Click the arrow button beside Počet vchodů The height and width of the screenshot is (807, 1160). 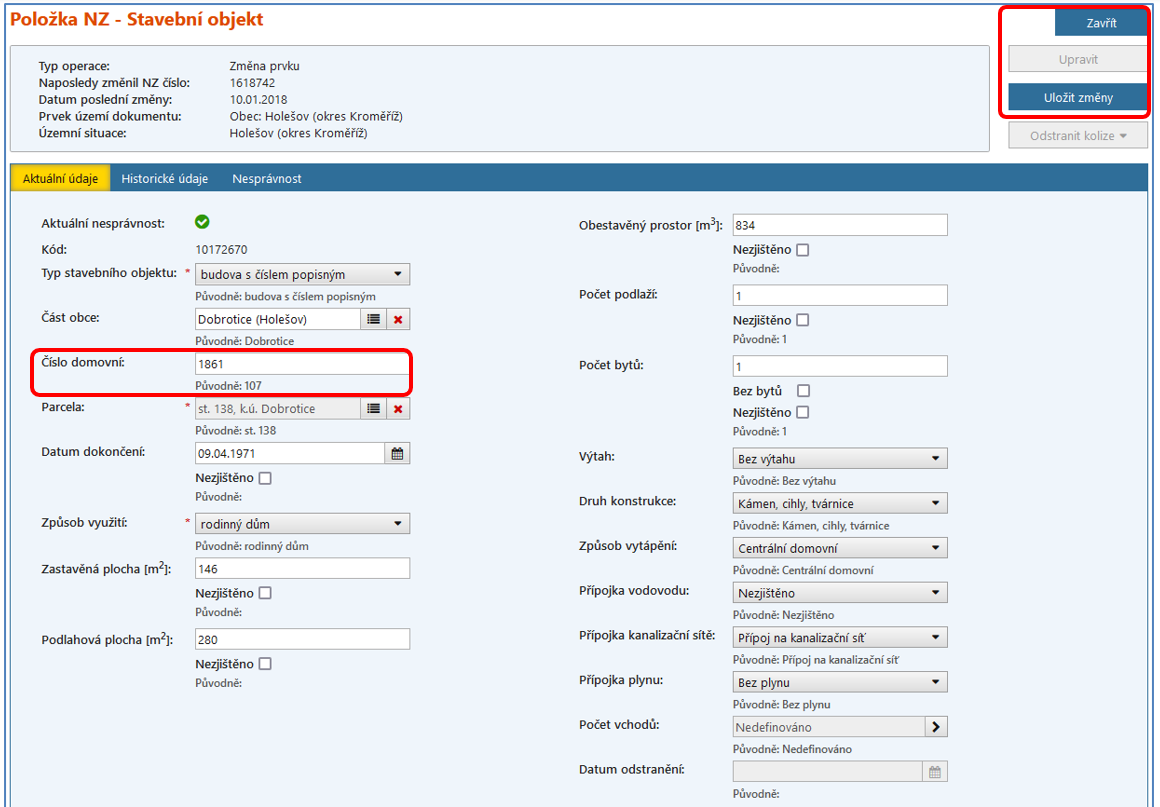[935, 727]
